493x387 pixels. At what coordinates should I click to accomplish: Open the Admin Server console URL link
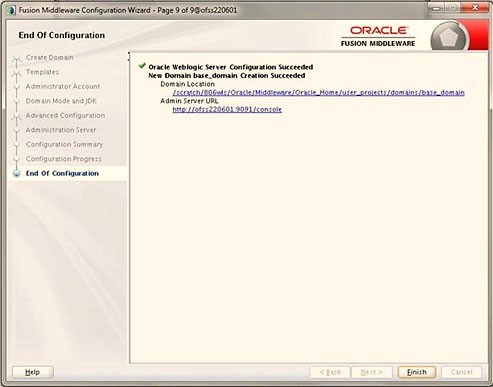(x=227, y=109)
